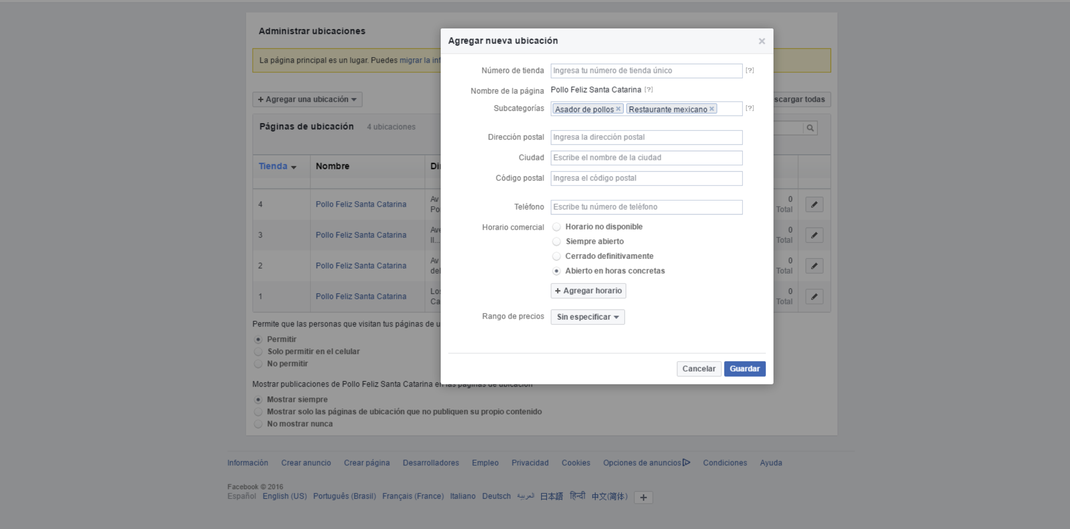This screenshot has height=529, width=1070.
Task: Open Pollo Feliz Santa Catarina store 4 link
Action: 361,204
